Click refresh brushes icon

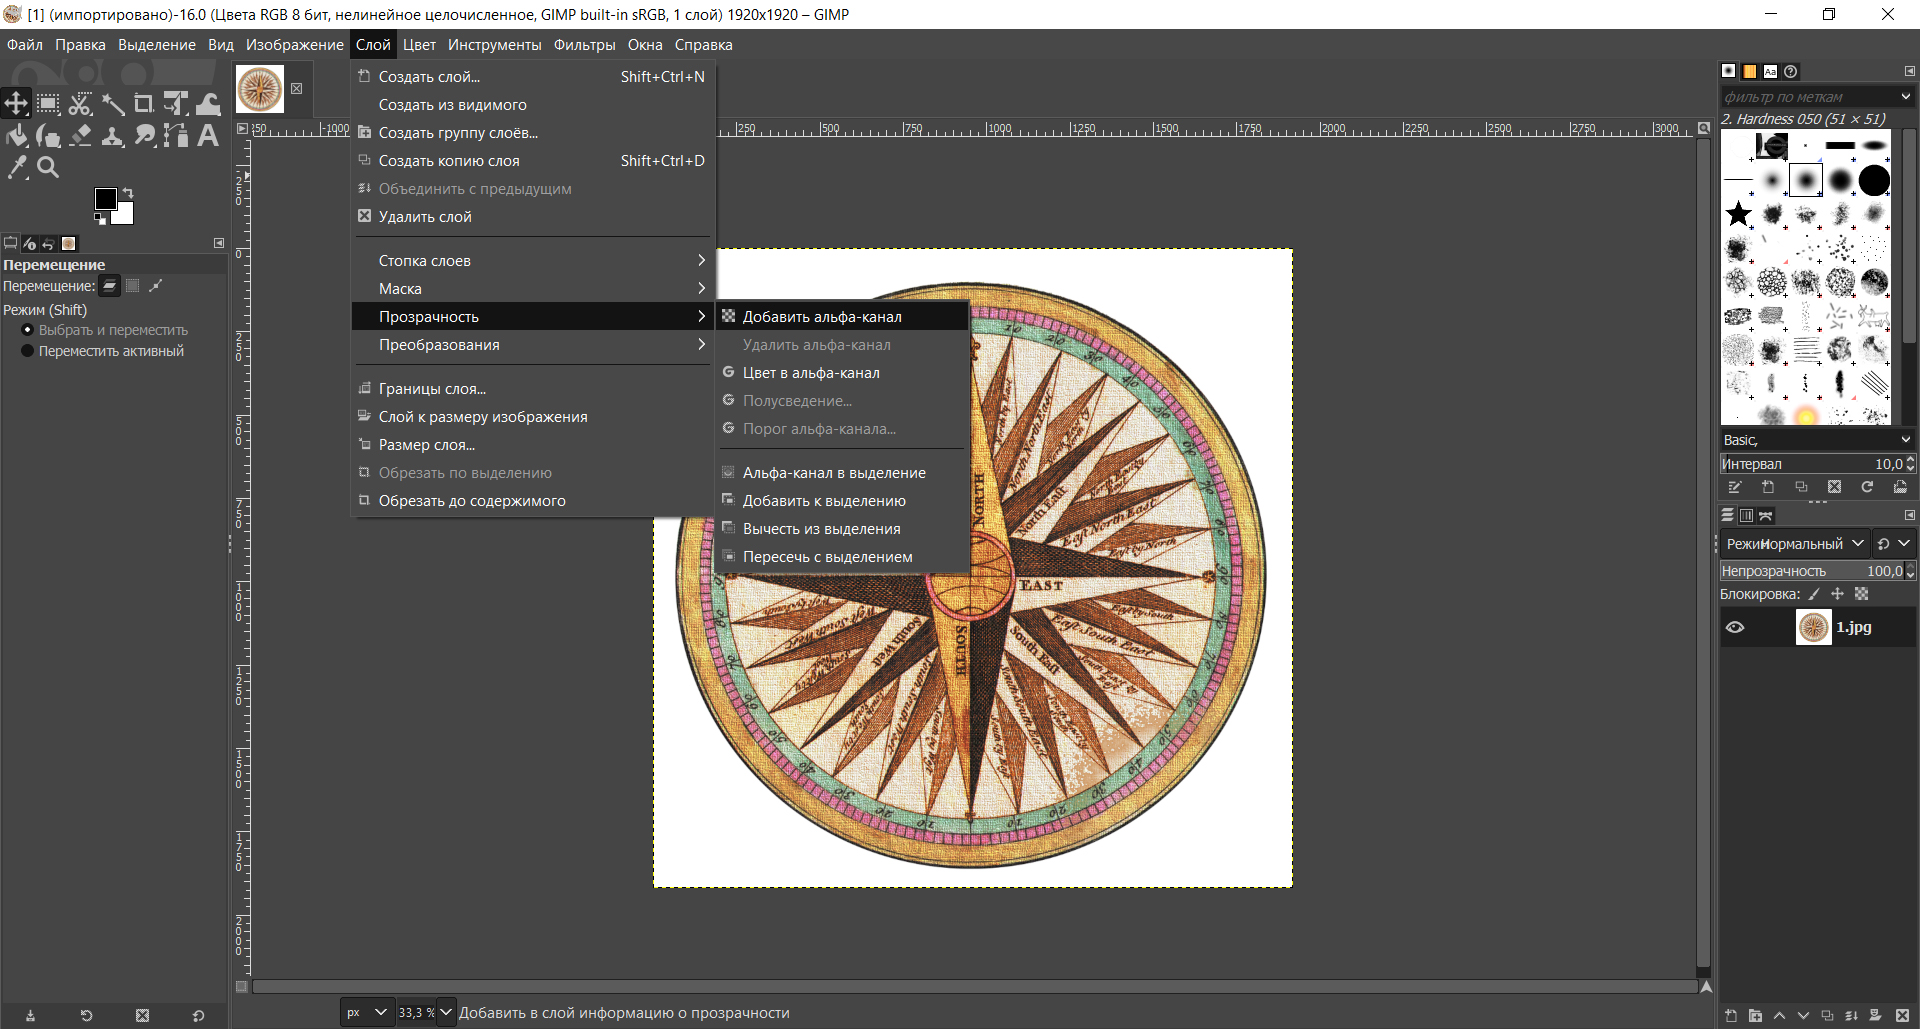point(1867,487)
